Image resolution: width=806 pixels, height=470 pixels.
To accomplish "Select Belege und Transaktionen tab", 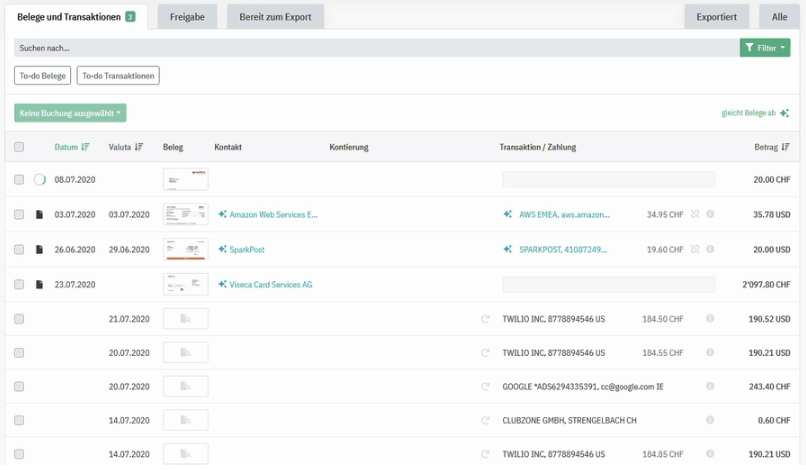I will click(x=76, y=17).
